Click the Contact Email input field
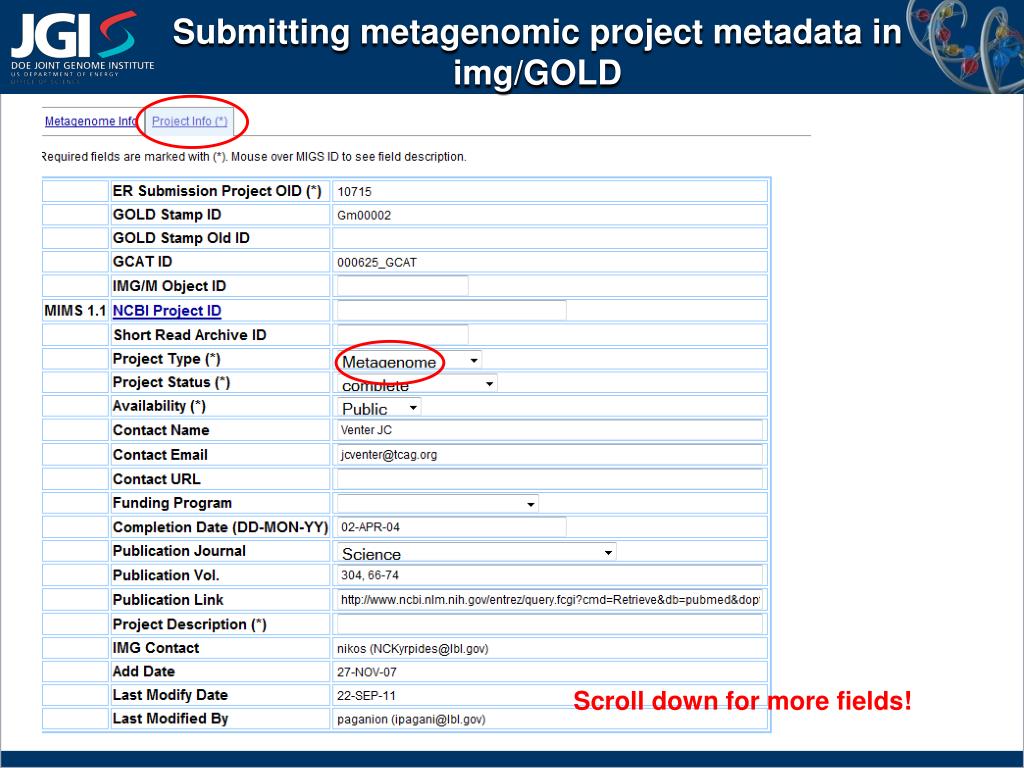The image size is (1024, 768). [x=550, y=455]
